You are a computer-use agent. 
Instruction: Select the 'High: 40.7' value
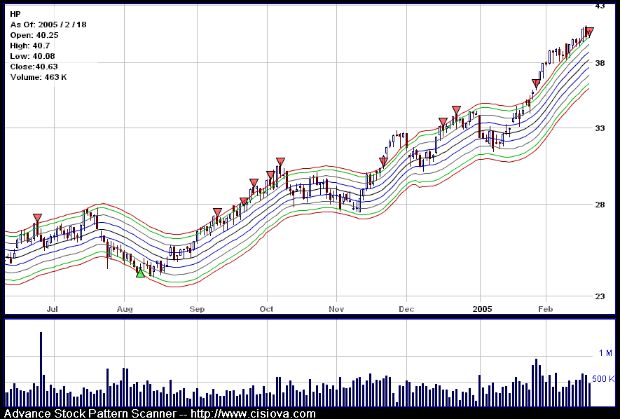tap(32, 46)
